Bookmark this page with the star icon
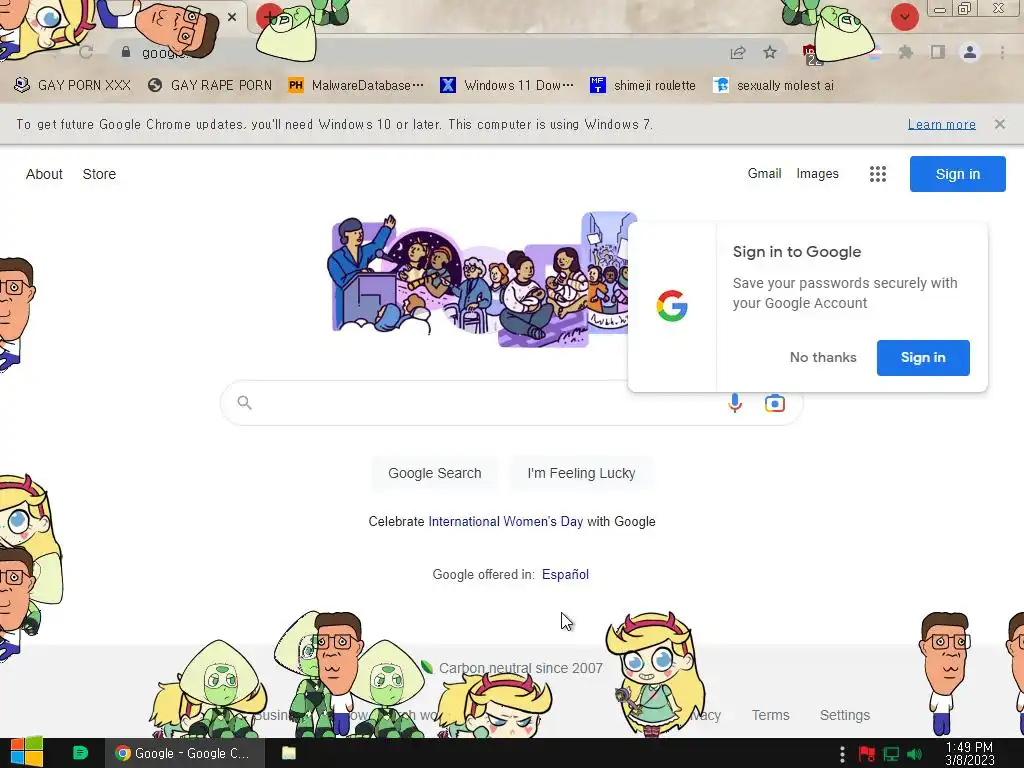The image size is (1024, 768). click(771, 52)
